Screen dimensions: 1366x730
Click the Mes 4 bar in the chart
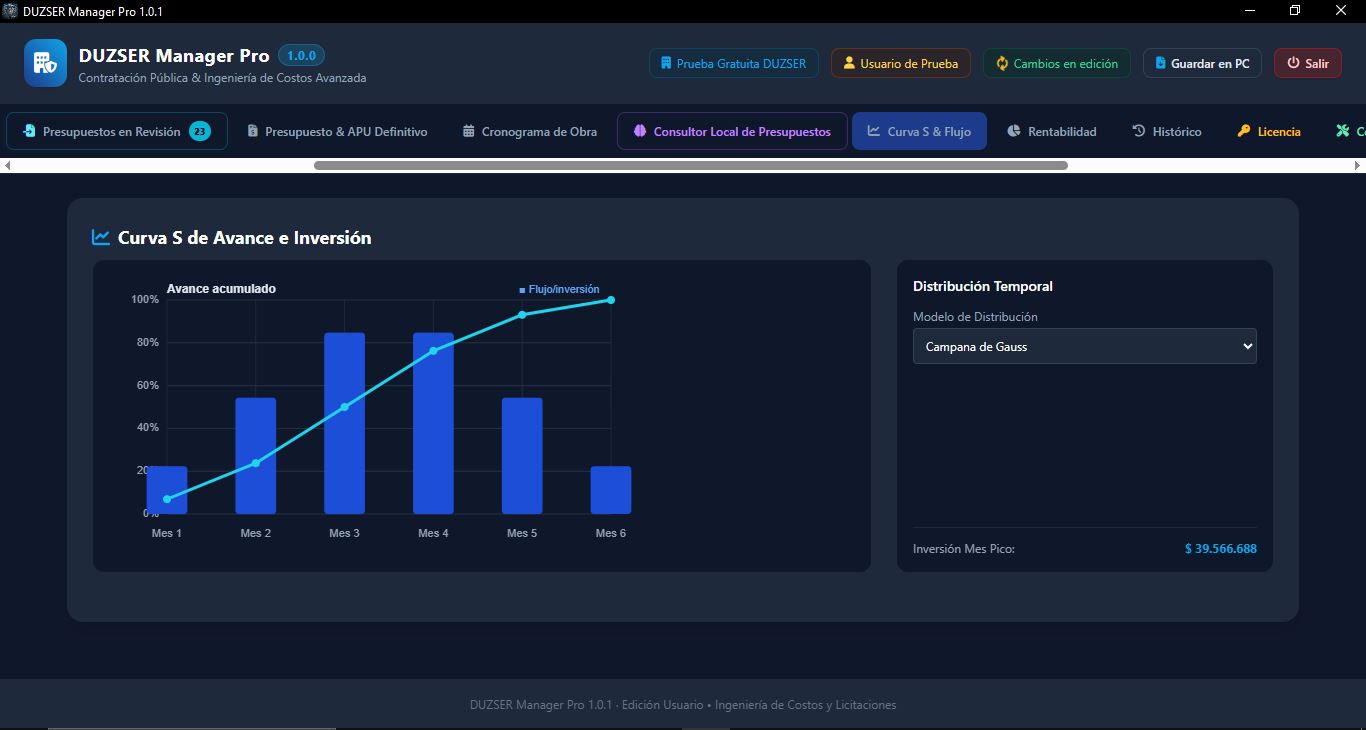(433, 423)
